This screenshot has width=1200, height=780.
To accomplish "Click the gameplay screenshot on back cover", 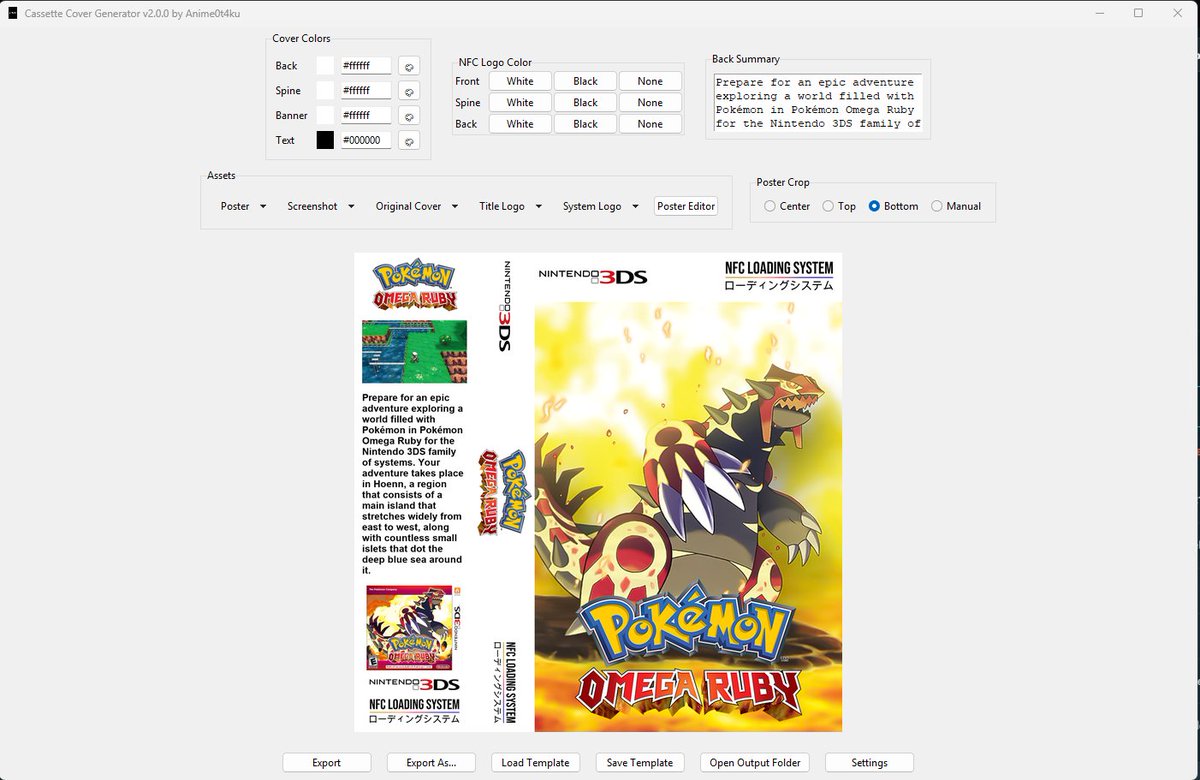I will click(x=414, y=351).
